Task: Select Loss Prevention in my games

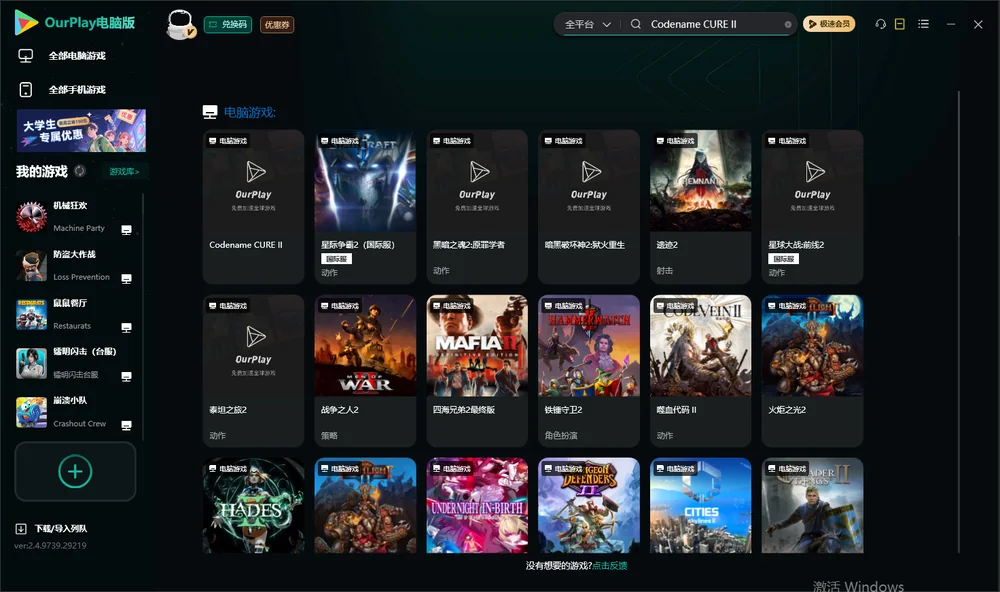Action: (x=75, y=265)
